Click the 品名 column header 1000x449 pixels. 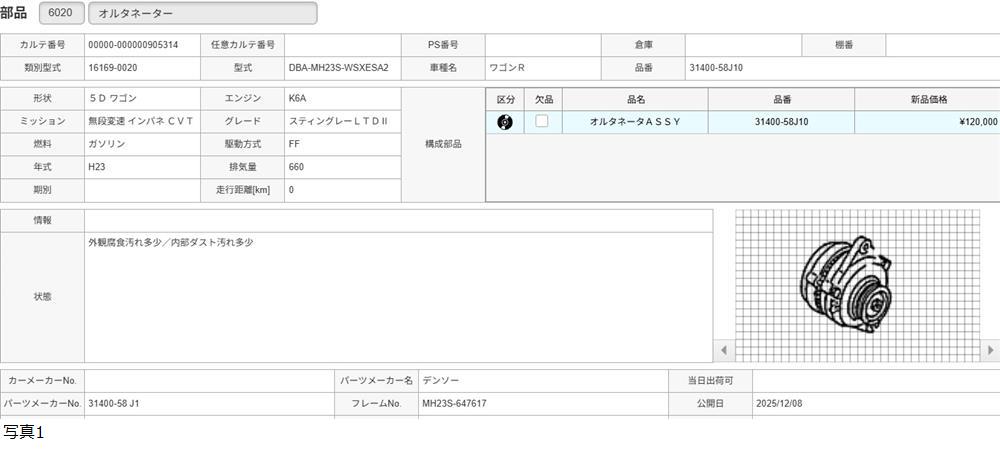[635, 99]
